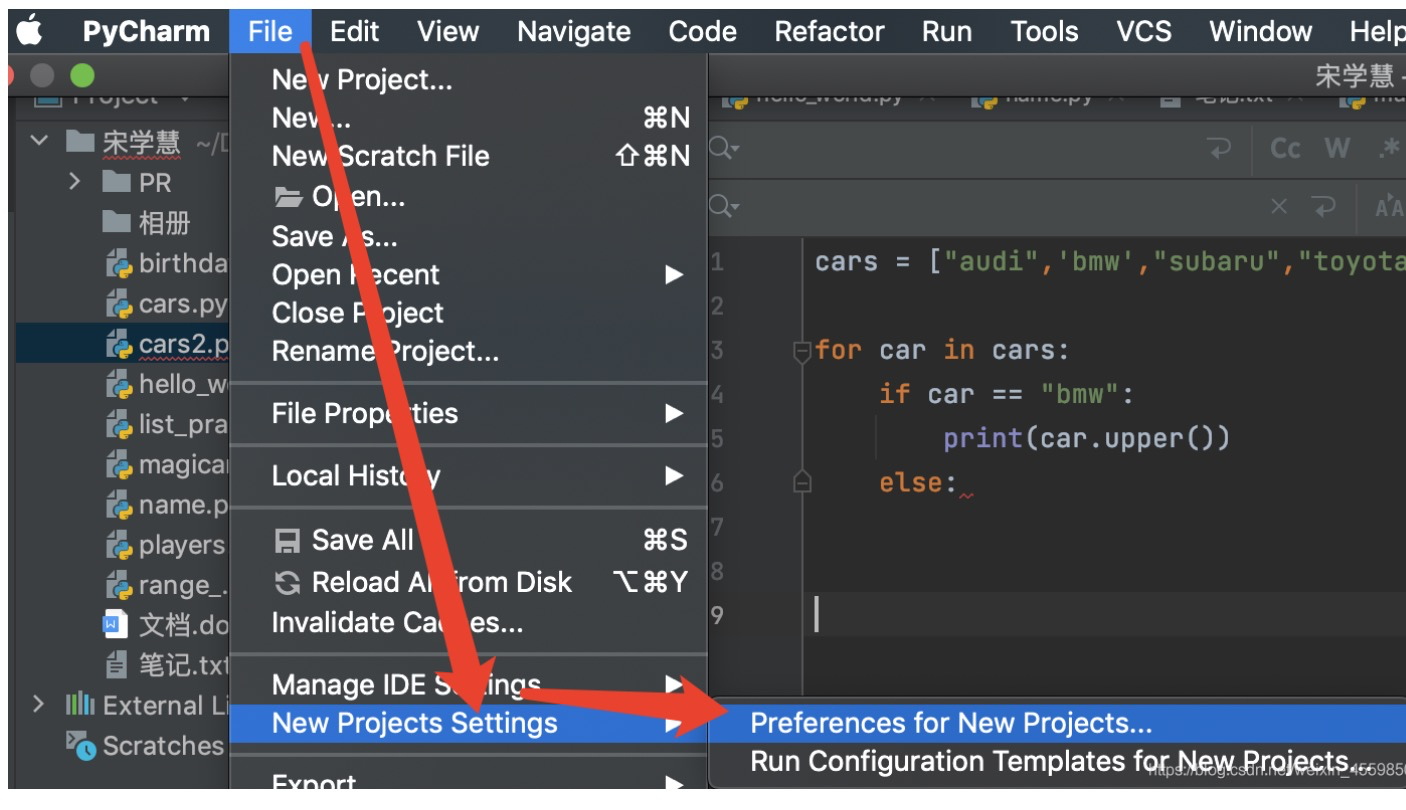1406x810 pixels.
Task: Toggle whole Words (W) search option
Action: pos(1337,149)
